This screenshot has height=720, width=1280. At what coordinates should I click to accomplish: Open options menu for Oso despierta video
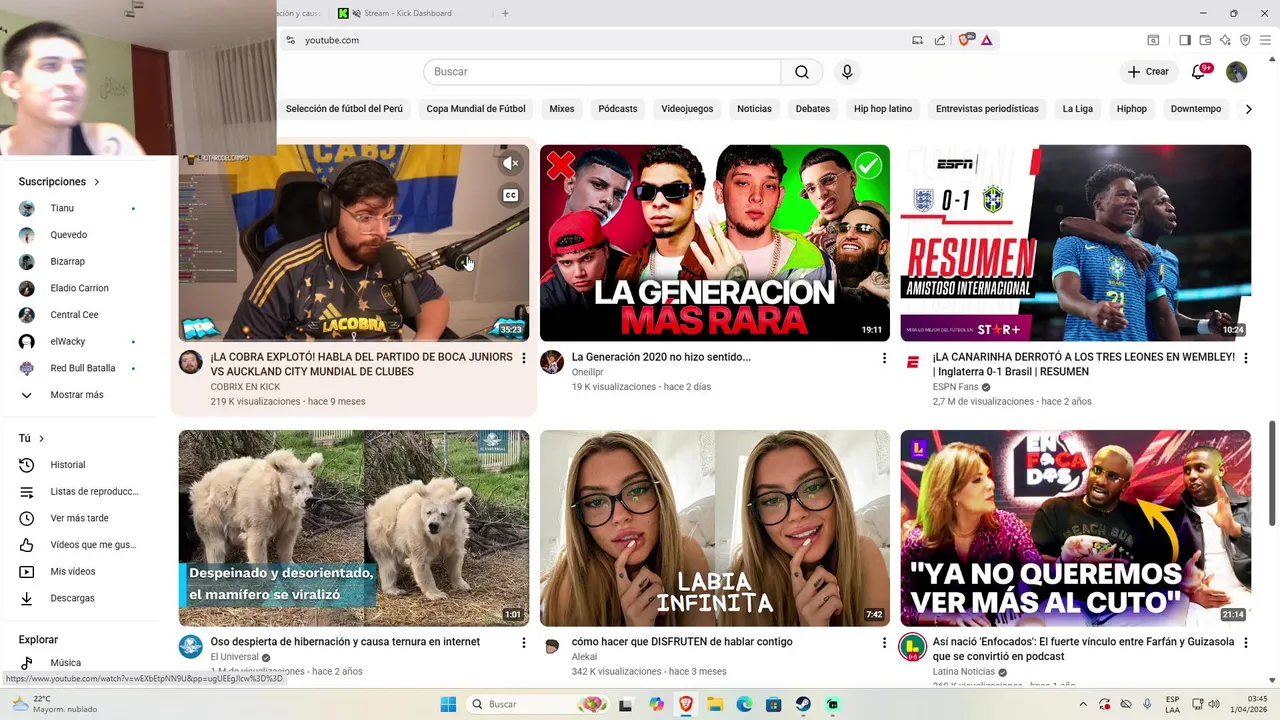(523, 643)
